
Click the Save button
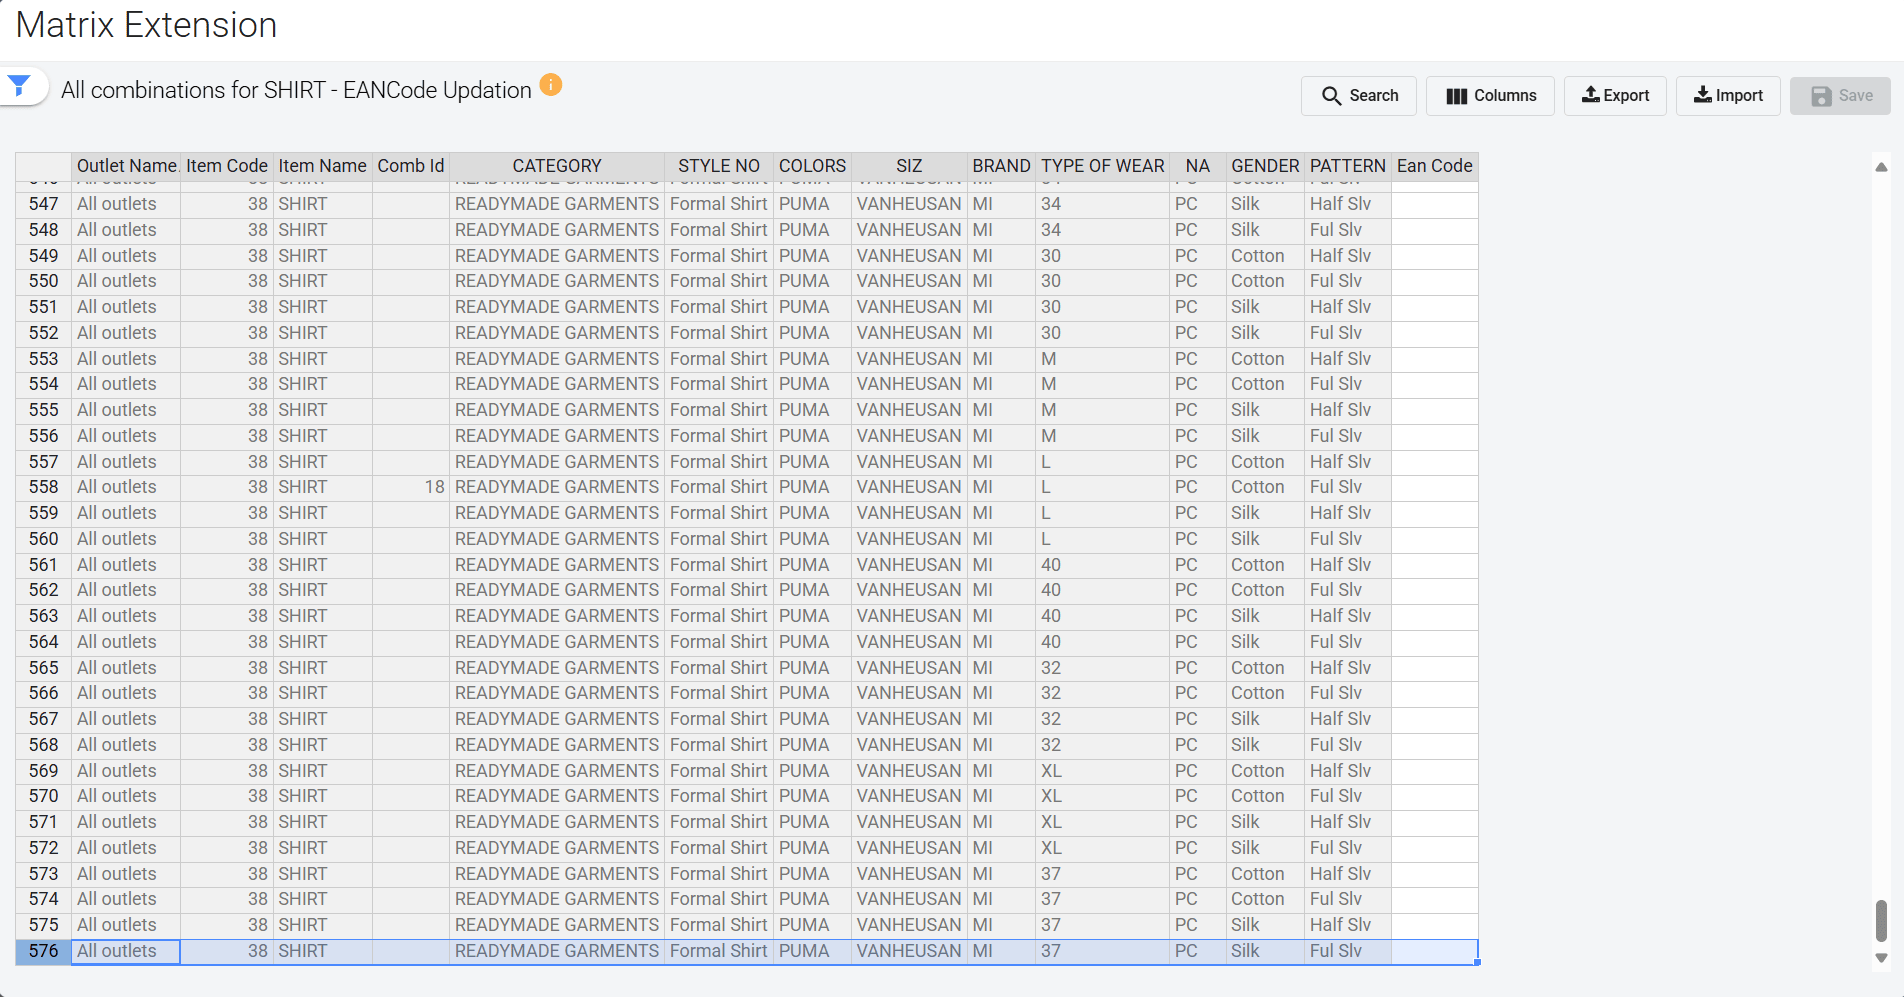(x=1840, y=96)
